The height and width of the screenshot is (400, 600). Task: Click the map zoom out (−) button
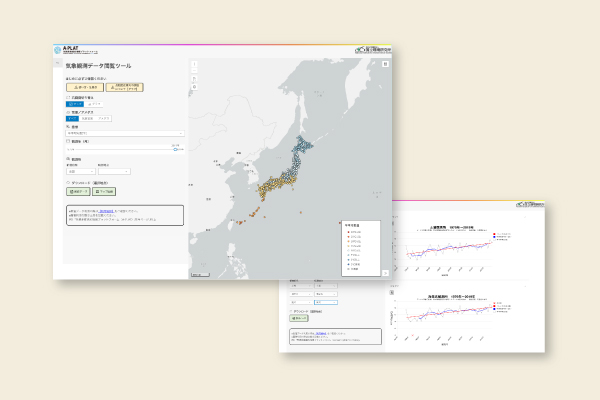click(x=194, y=73)
